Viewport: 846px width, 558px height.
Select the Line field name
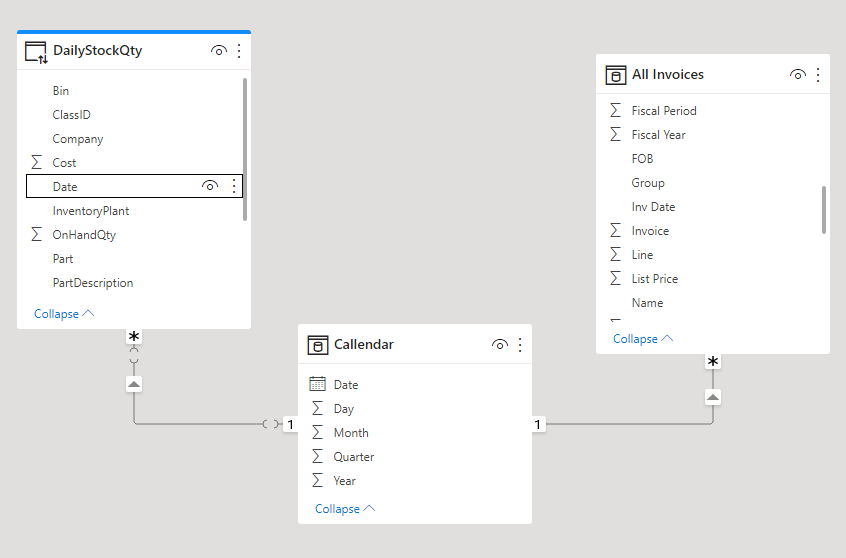click(x=642, y=255)
